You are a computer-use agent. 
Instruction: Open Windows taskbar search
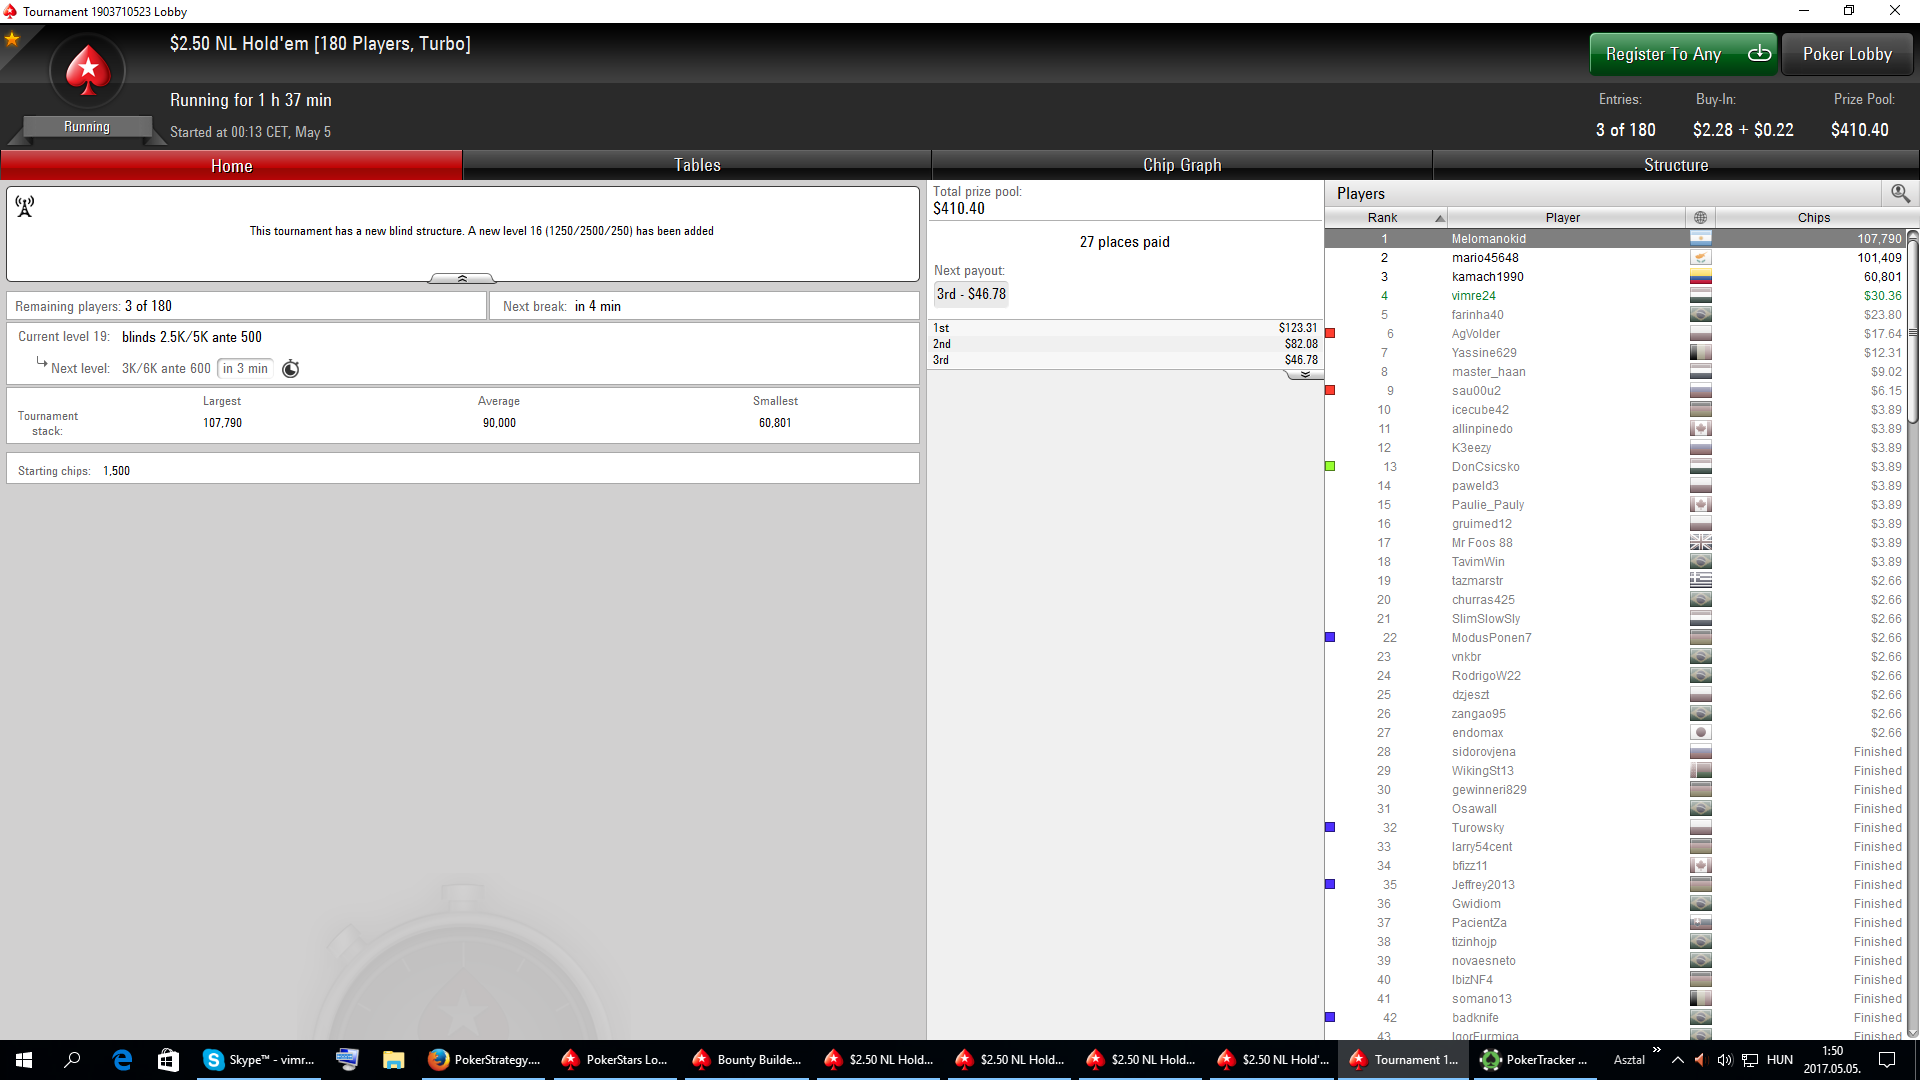tap(72, 1060)
